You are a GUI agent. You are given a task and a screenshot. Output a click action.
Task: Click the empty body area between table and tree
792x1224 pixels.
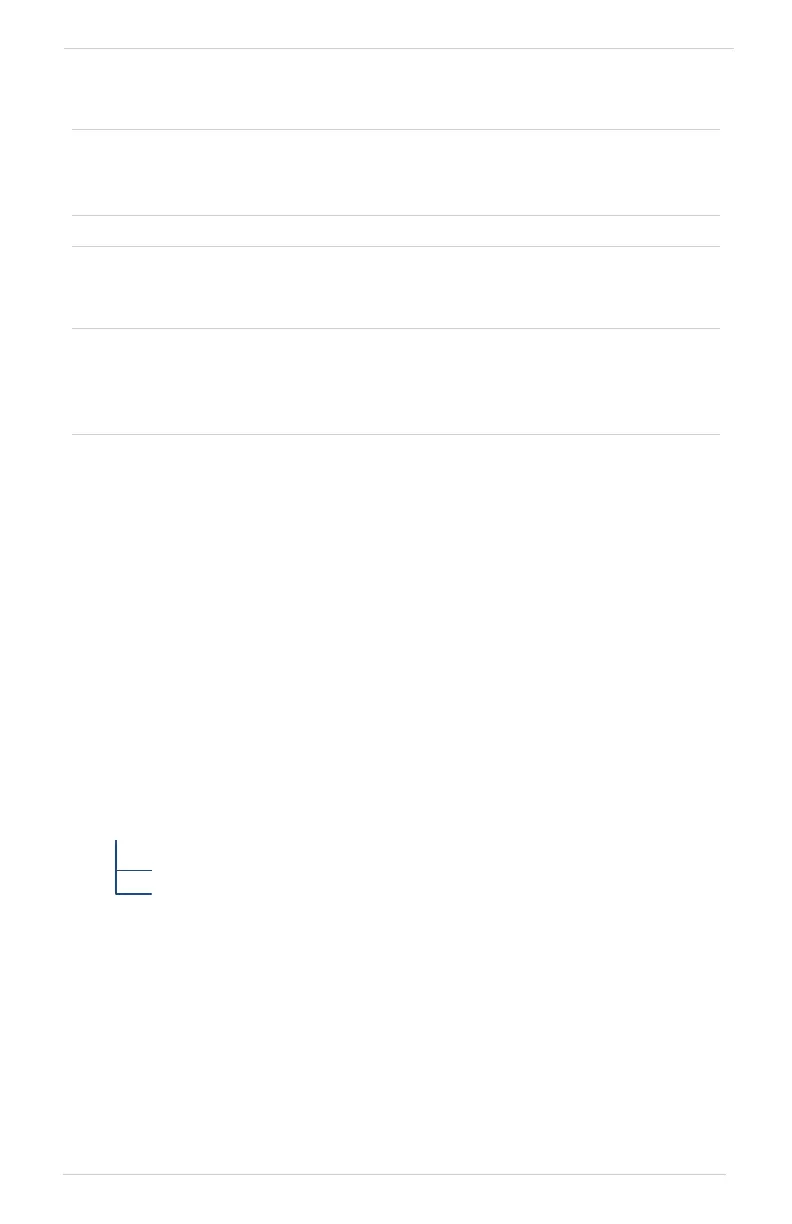tap(396, 637)
